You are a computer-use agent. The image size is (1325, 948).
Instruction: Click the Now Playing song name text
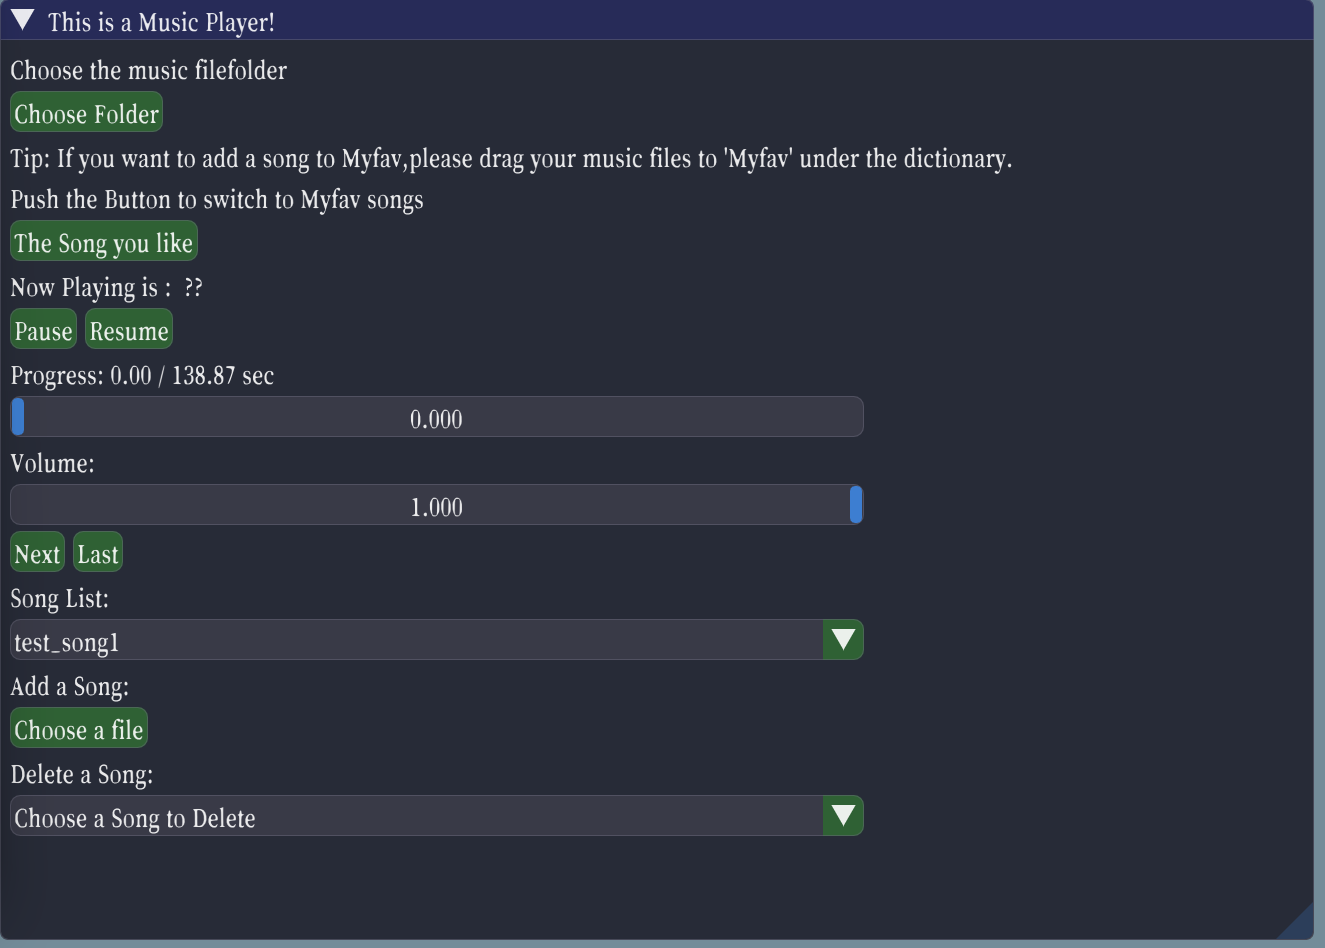(x=193, y=288)
